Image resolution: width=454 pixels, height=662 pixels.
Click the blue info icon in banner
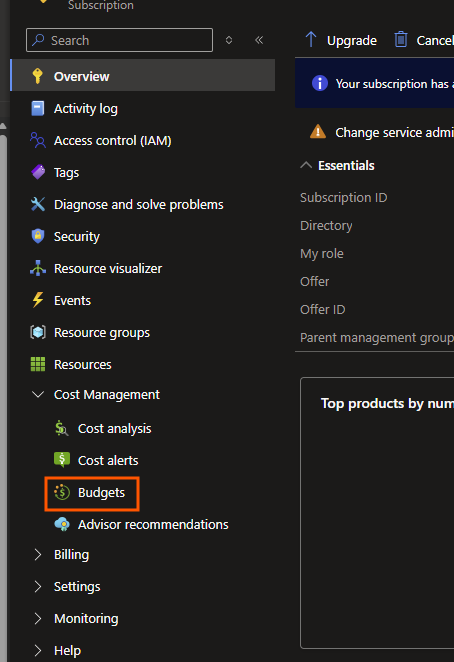(320, 83)
